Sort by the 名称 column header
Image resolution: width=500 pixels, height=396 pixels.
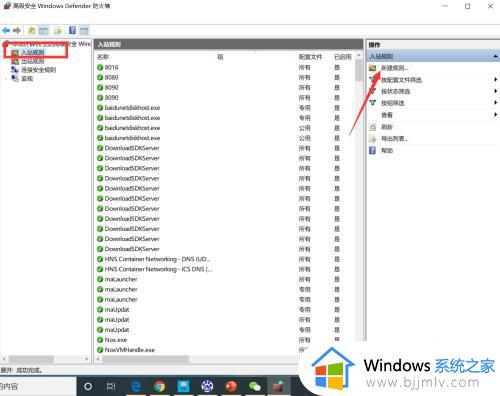pos(103,57)
